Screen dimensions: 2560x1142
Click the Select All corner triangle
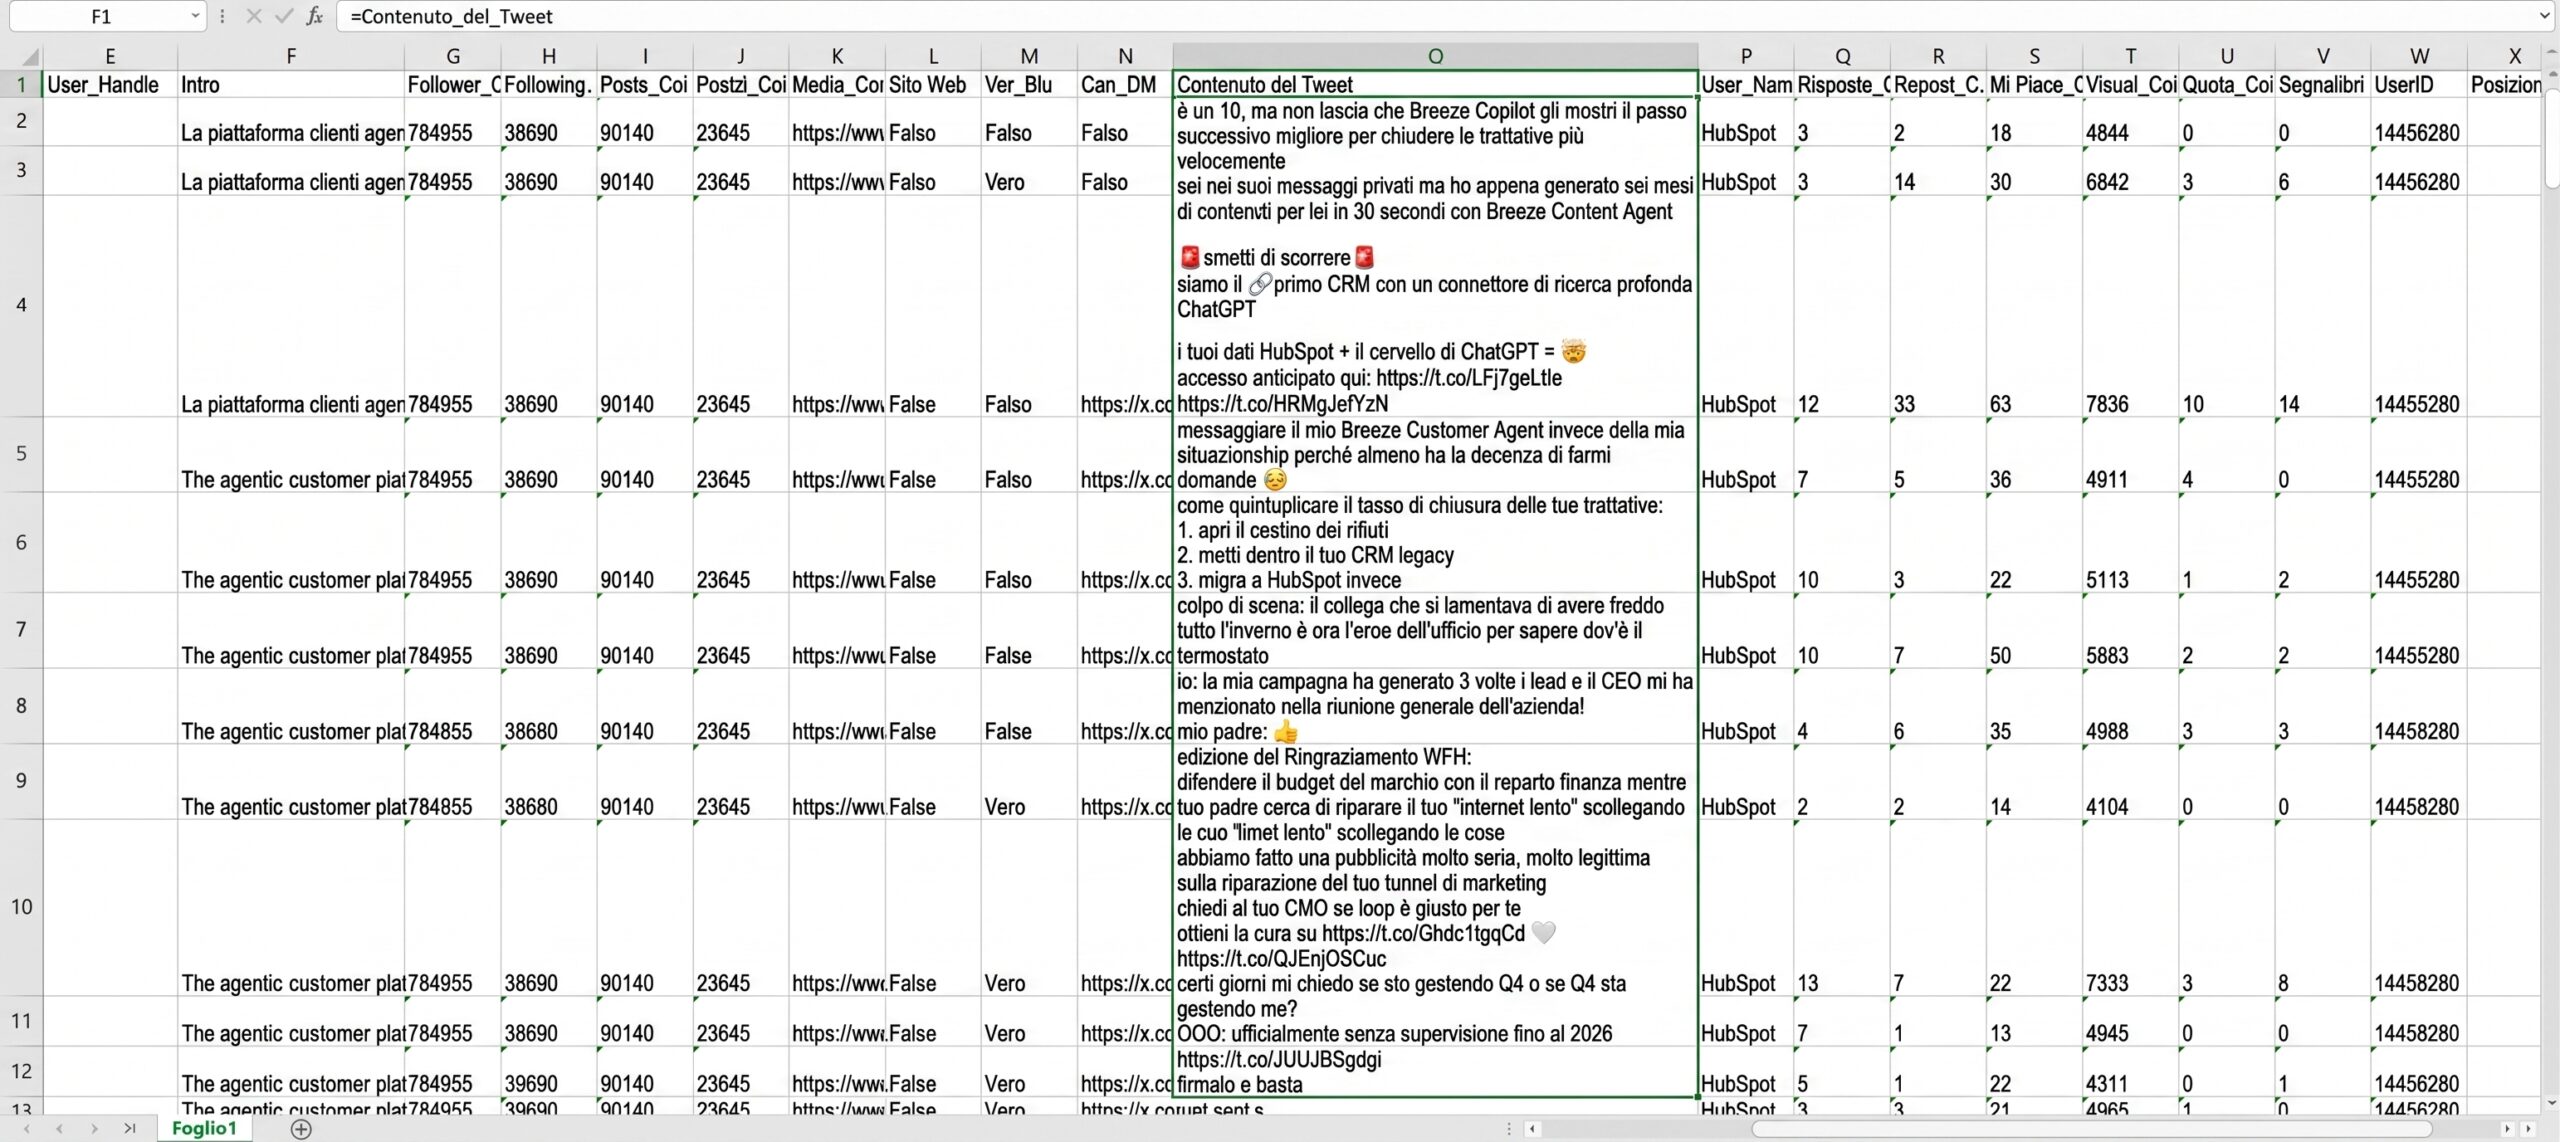click(29, 57)
